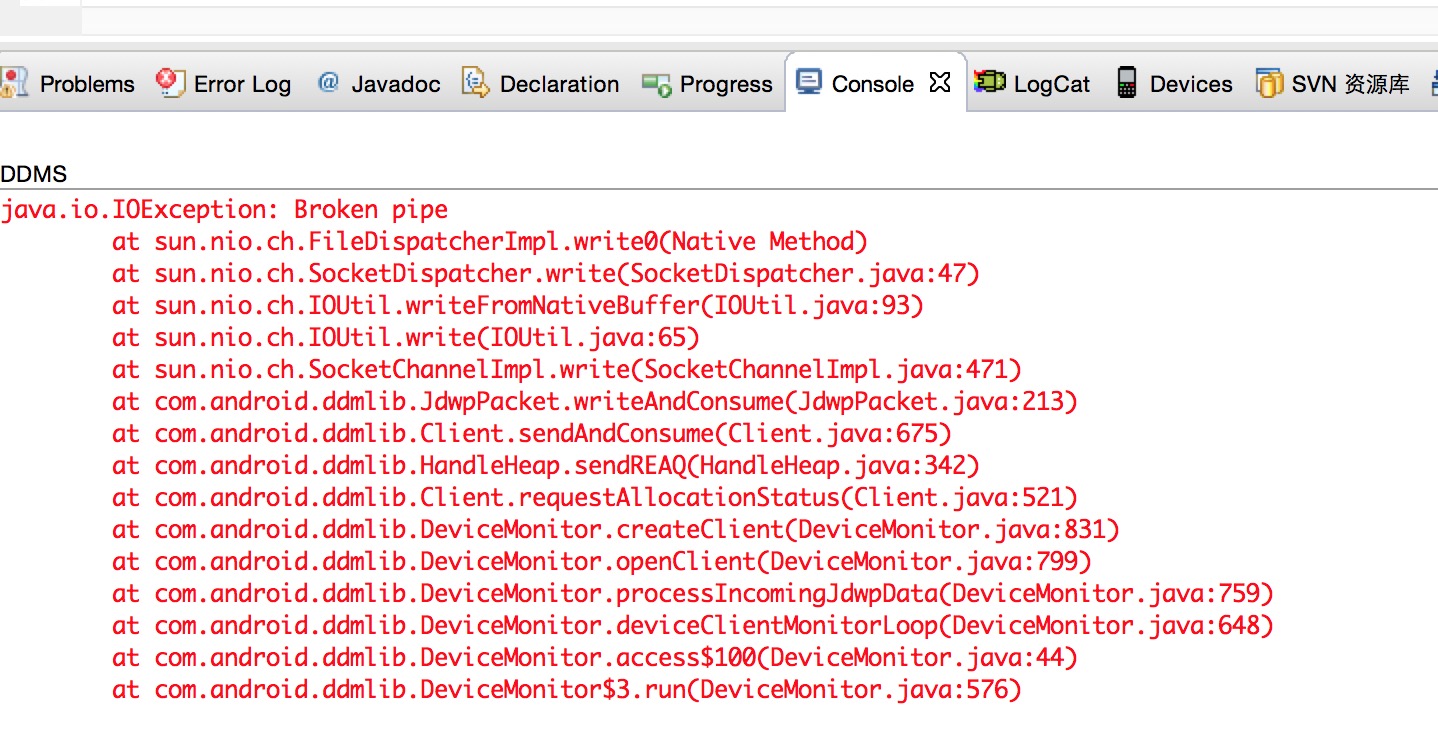
Task: Click 'java.io.IOException: Broken pipe' line
Action: pos(224,210)
